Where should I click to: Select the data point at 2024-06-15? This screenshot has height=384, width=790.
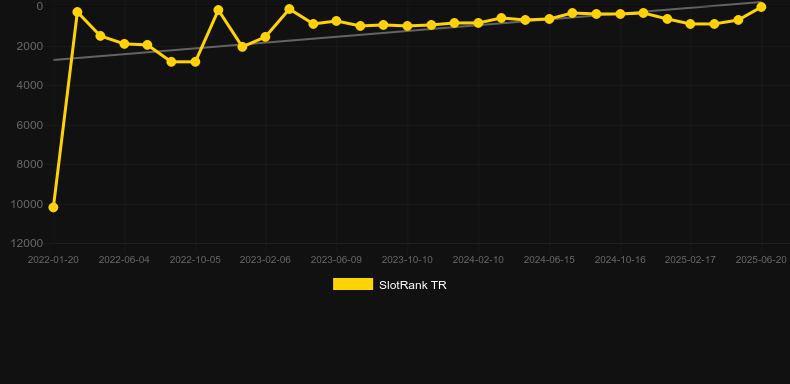pos(549,19)
